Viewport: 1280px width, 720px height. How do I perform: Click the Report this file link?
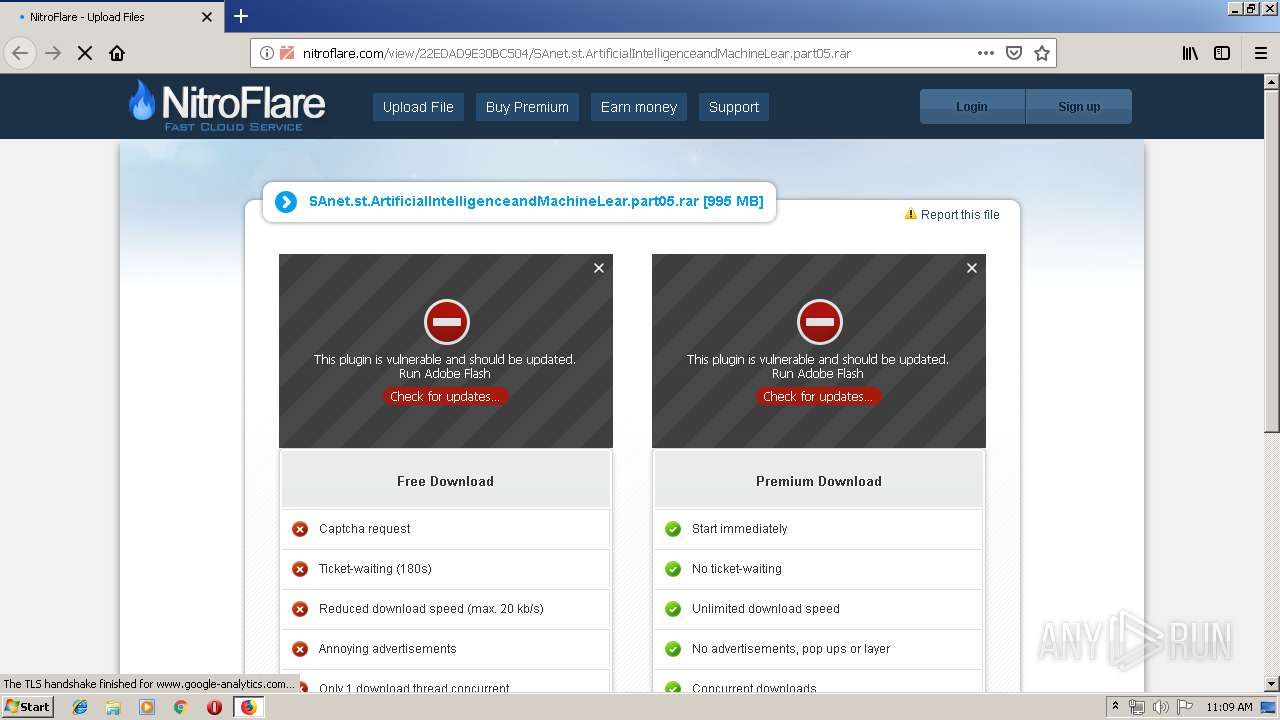[x=952, y=214]
